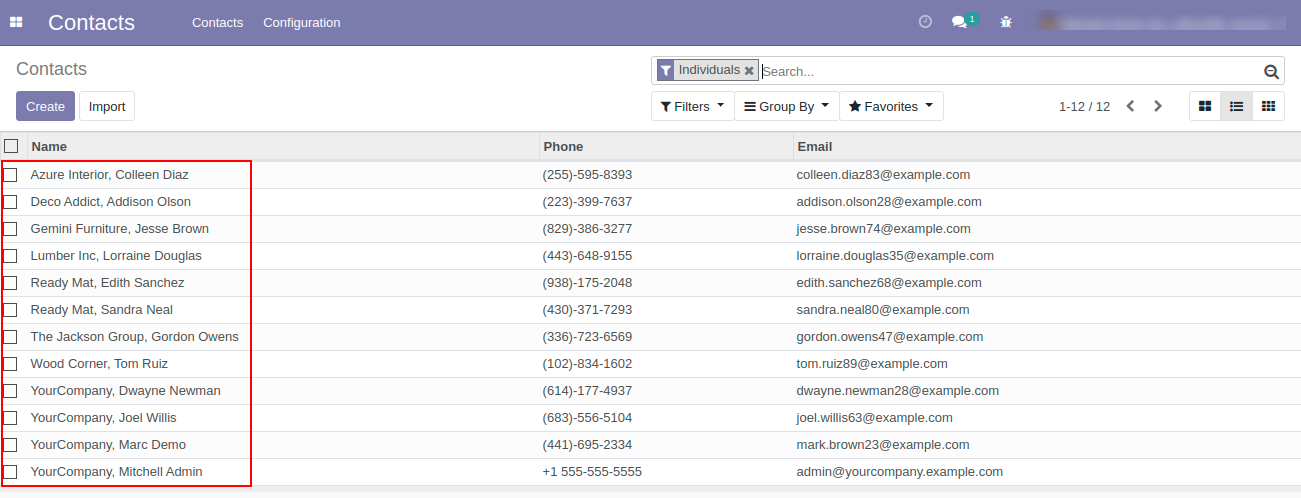Click the Create button

coord(45,106)
